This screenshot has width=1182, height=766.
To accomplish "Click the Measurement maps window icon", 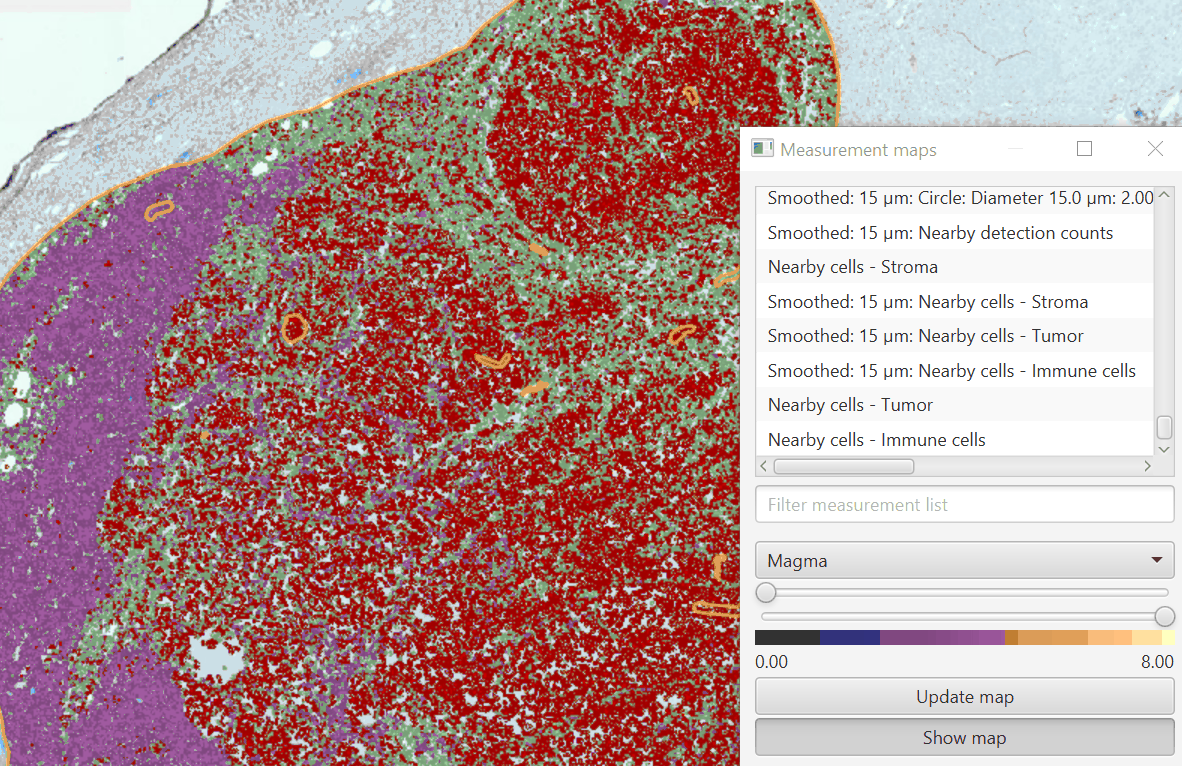I will tap(761, 148).
